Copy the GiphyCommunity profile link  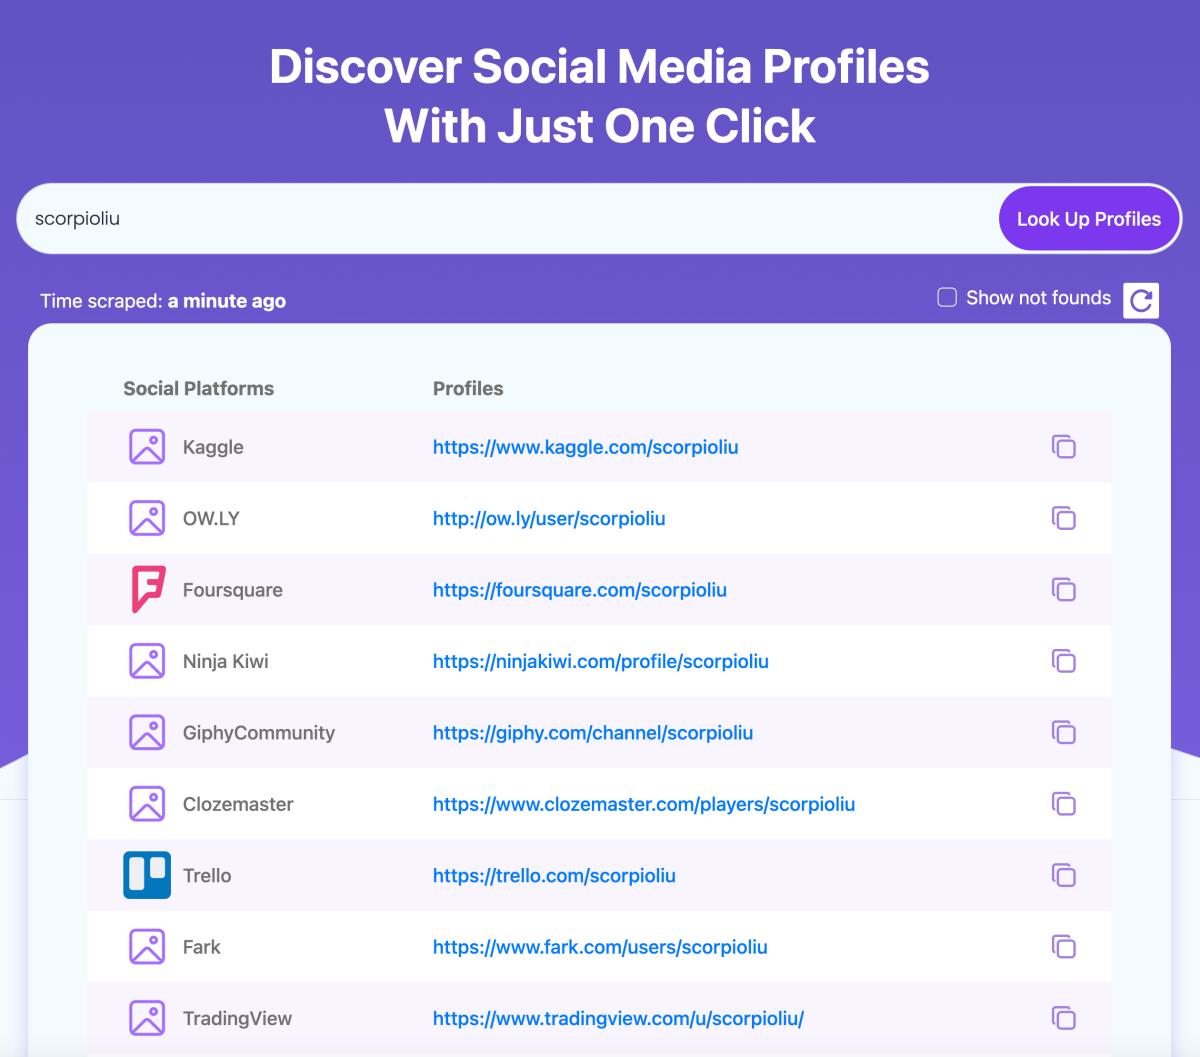[1063, 733]
